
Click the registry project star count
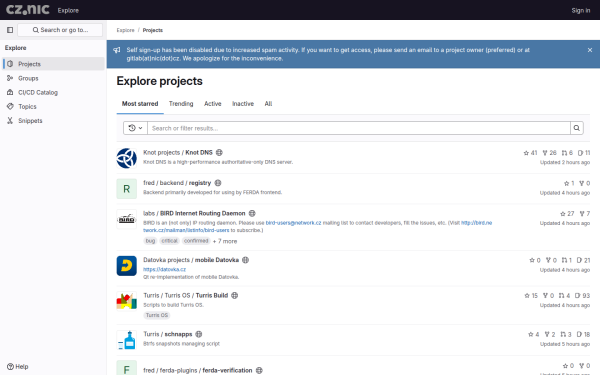tap(569, 183)
